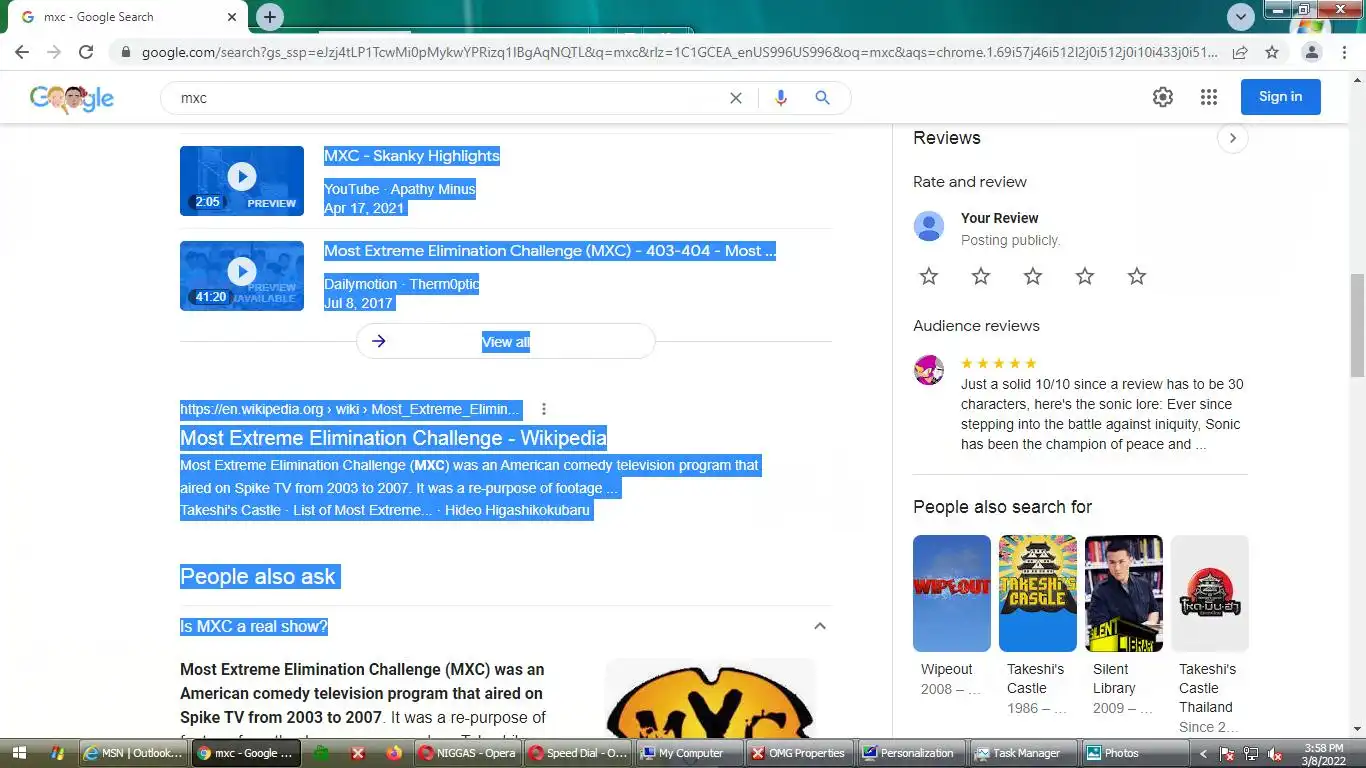Image resolution: width=1366 pixels, height=768 pixels.
Task: Switch to OMG Properties taskbar window
Action: (x=801, y=753)
